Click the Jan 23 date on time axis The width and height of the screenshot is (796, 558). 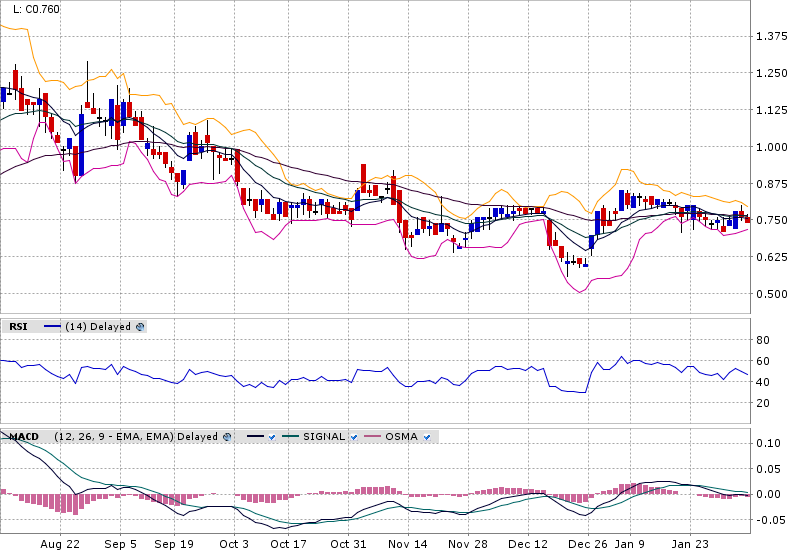689,545
